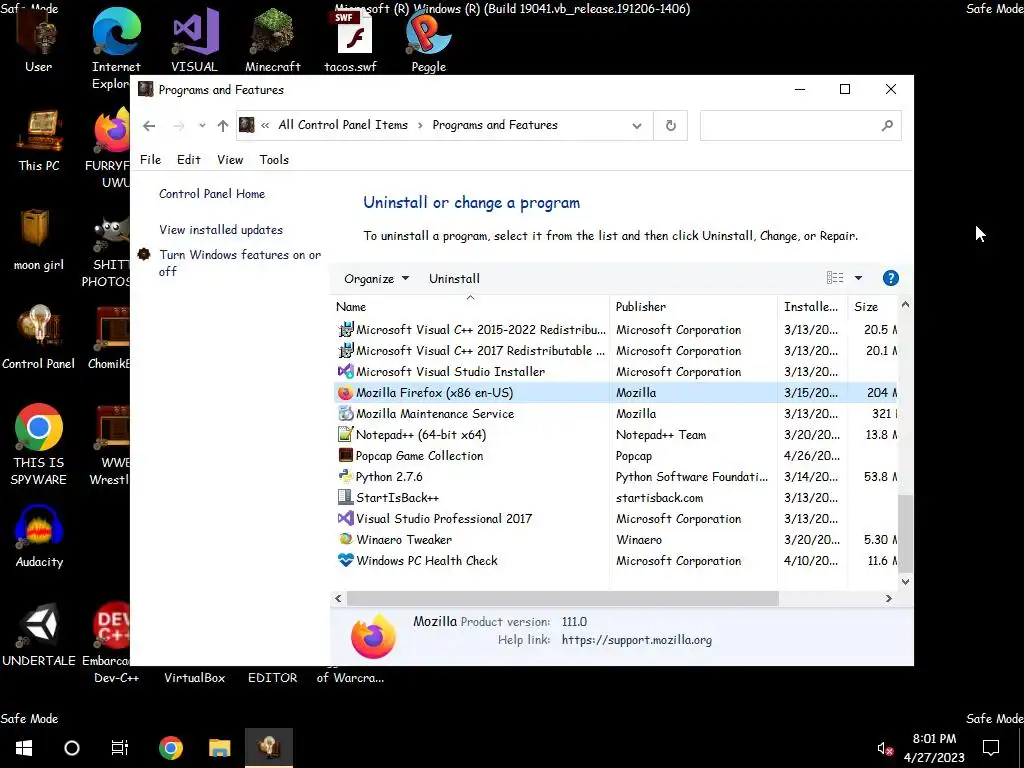
Task: Click the vertical scrollbar thumb
Action: pos(905,532)
